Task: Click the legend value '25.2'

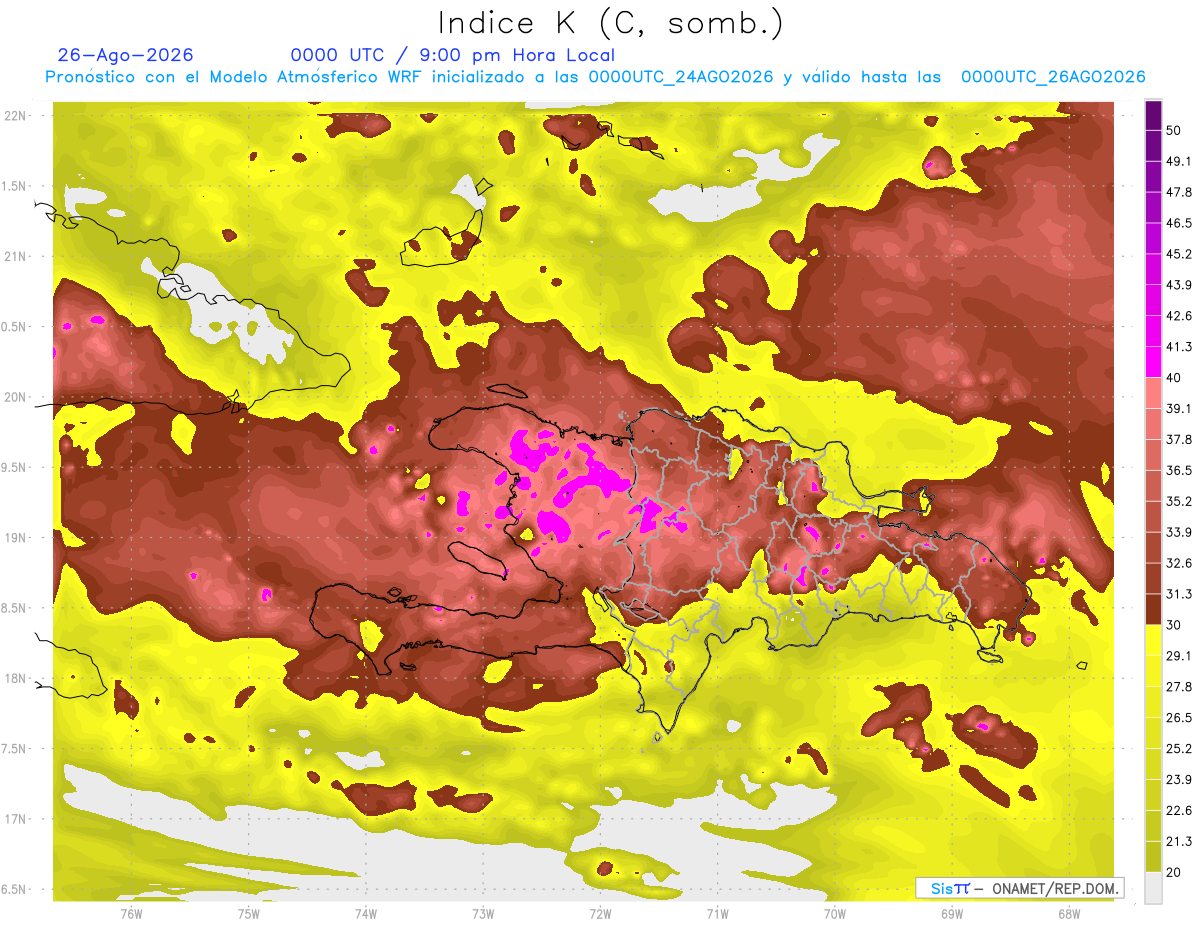Action: 1178,748
